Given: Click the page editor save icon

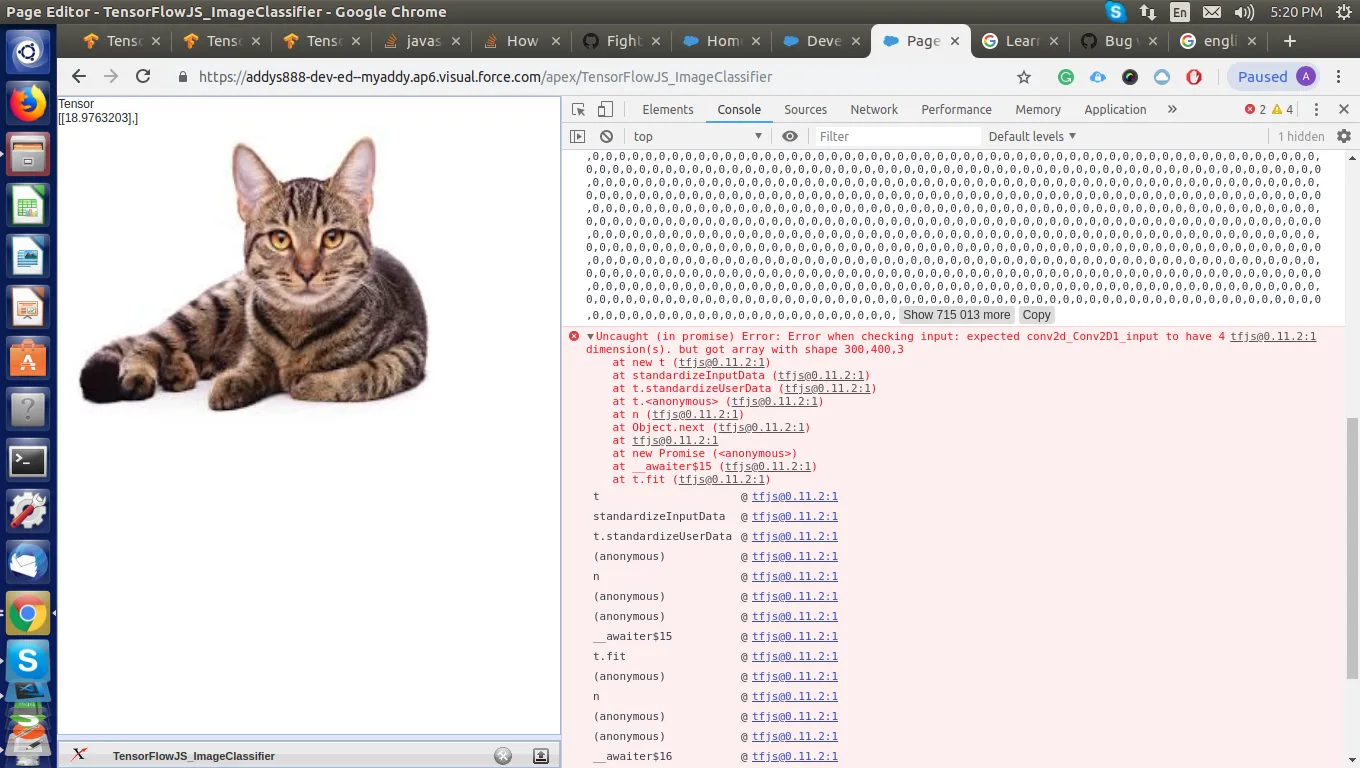Looking at the screenshot, I should (541, 756).
